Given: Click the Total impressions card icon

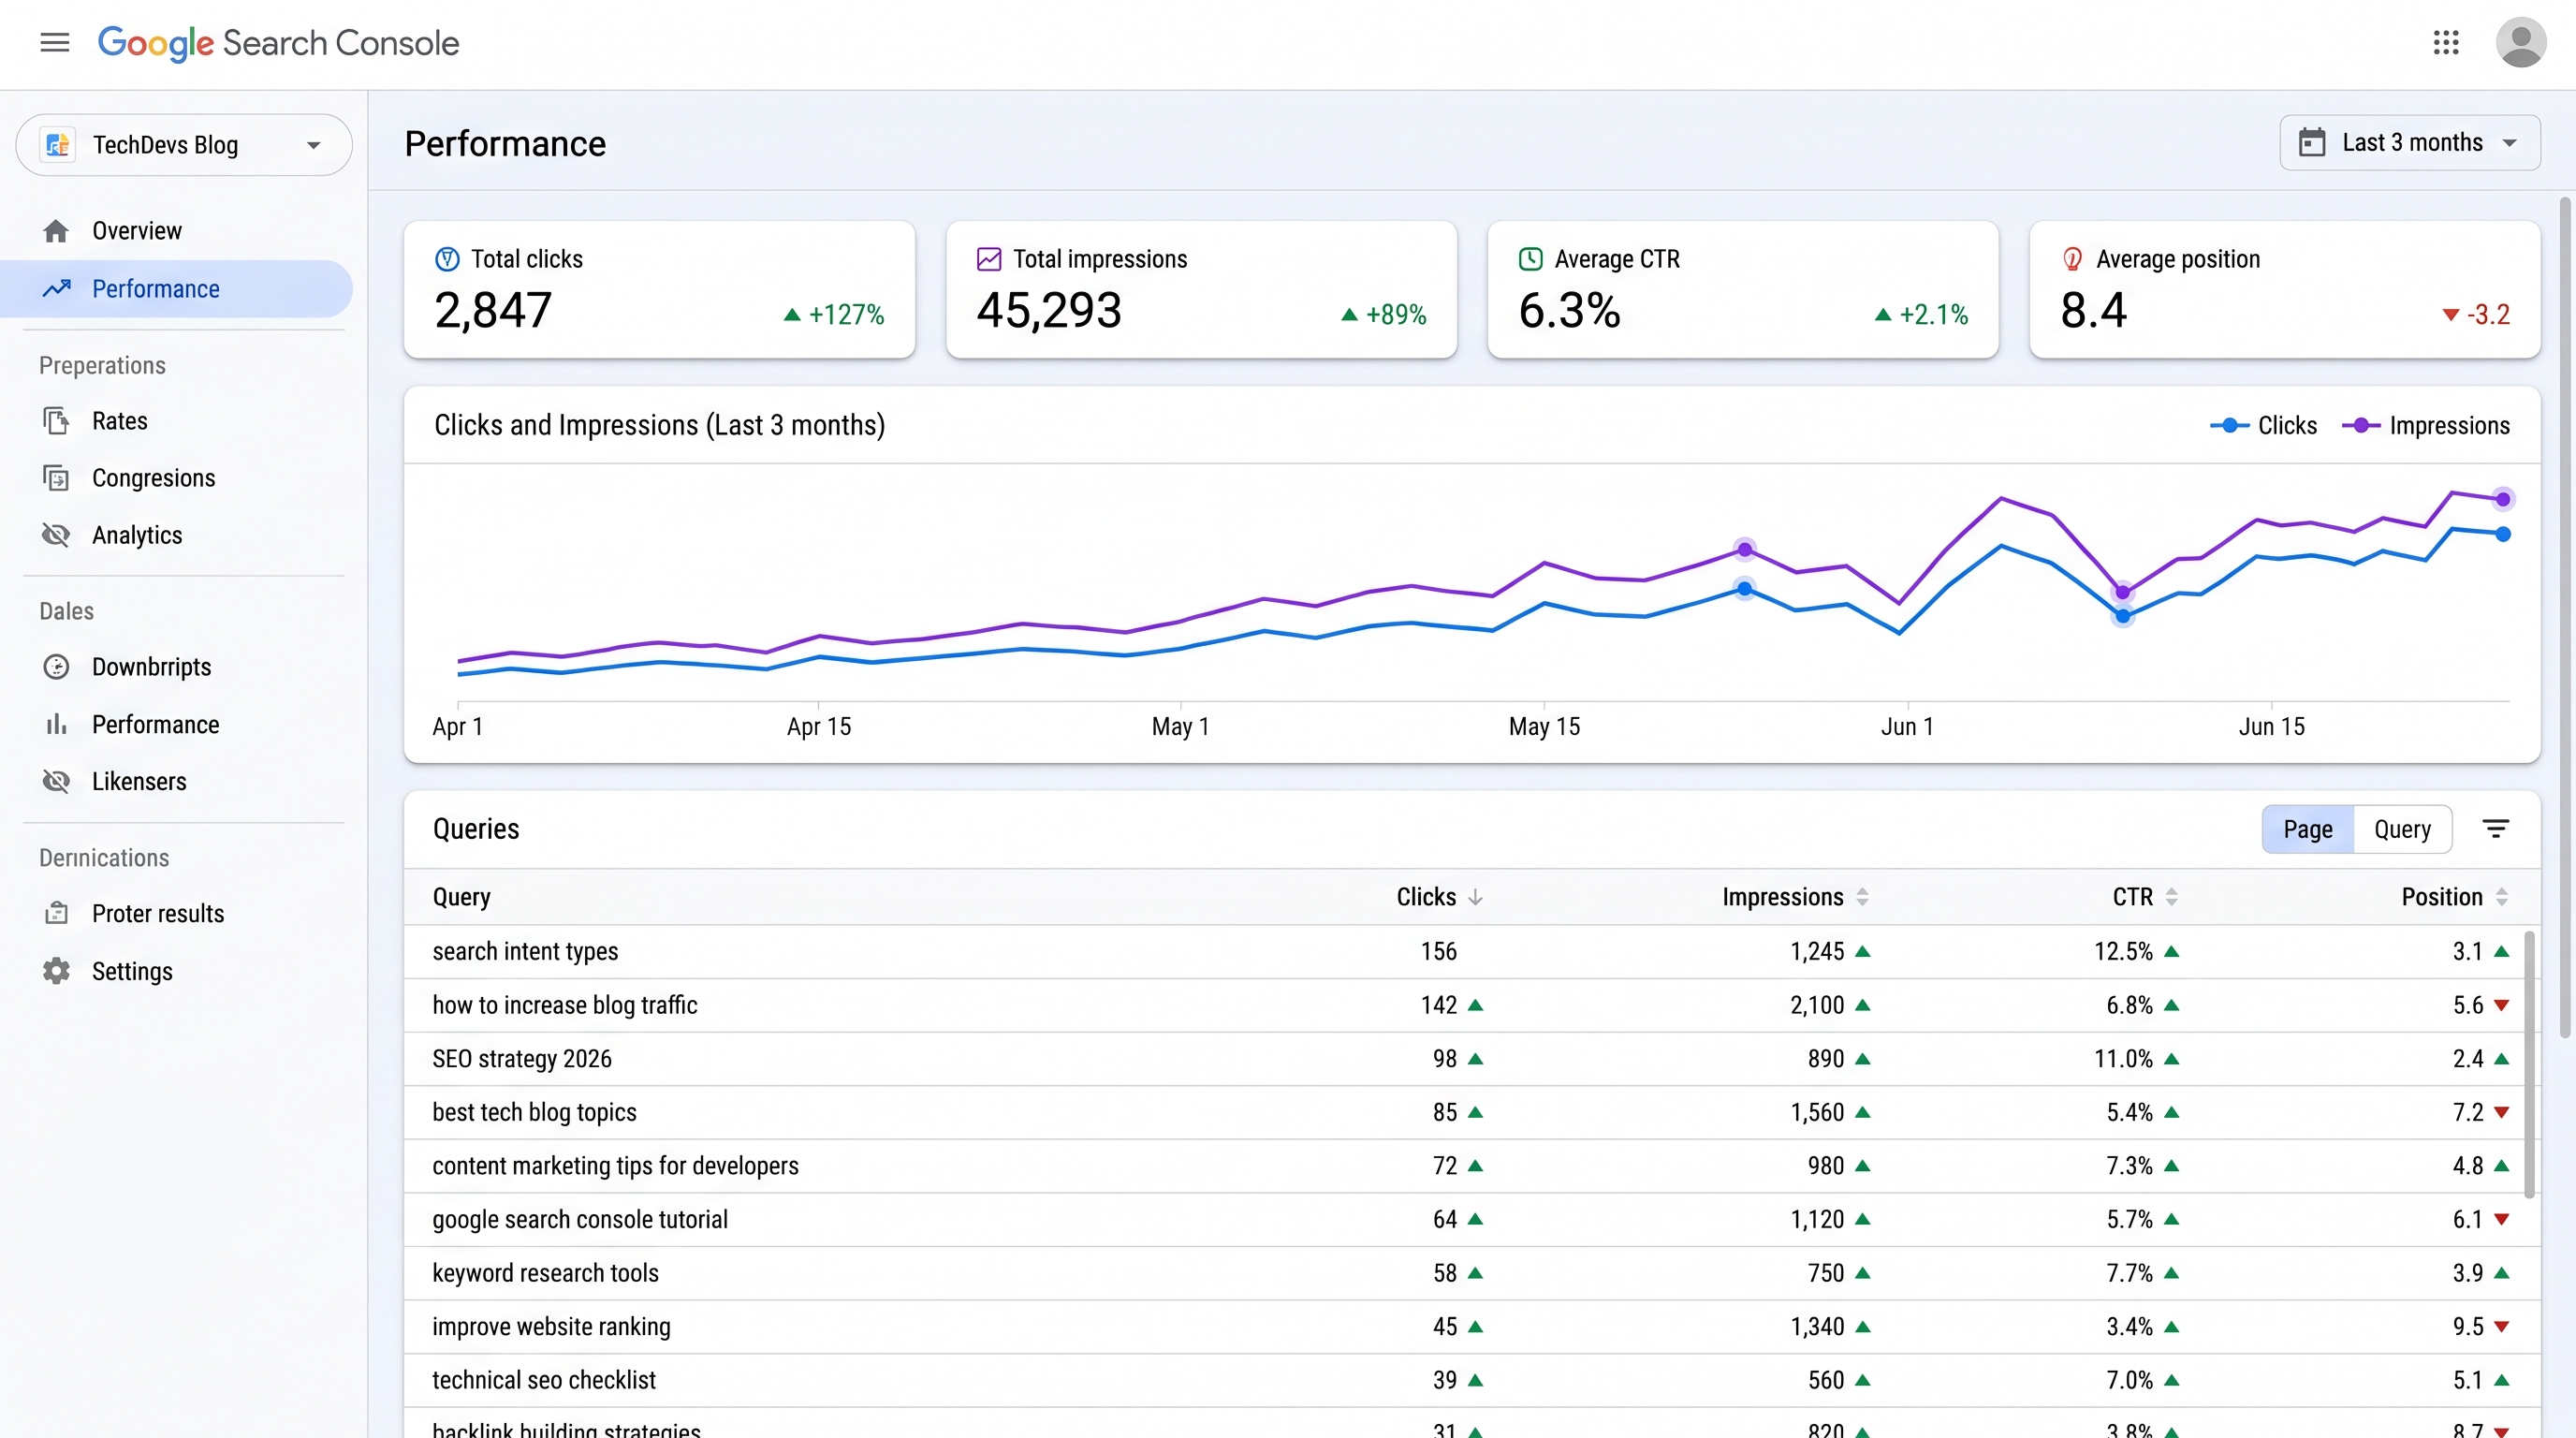Looking at the screenshot, I should tap(989, 259).
